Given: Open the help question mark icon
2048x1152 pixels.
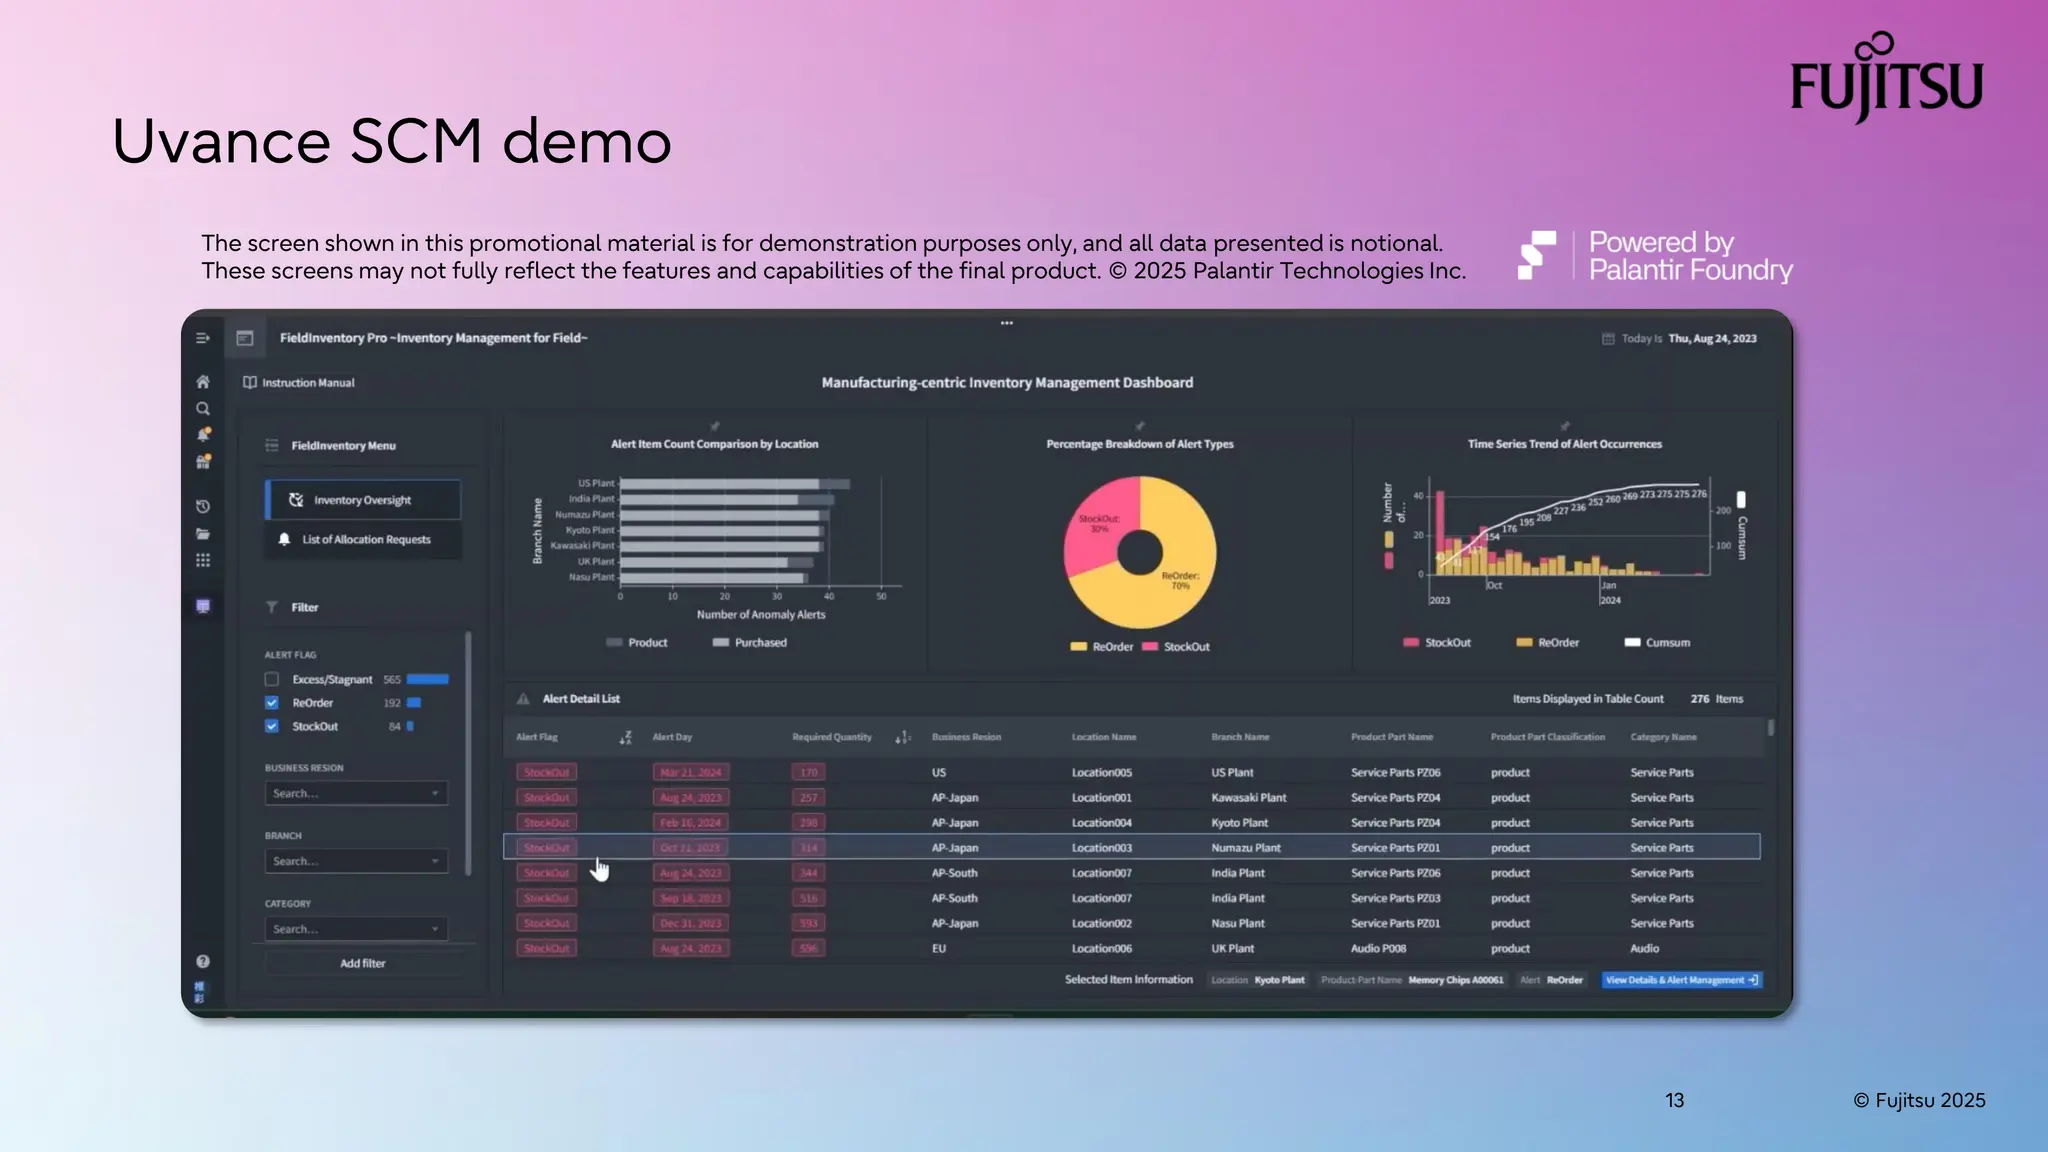Looking at the screenshot, I should point(203,961).
